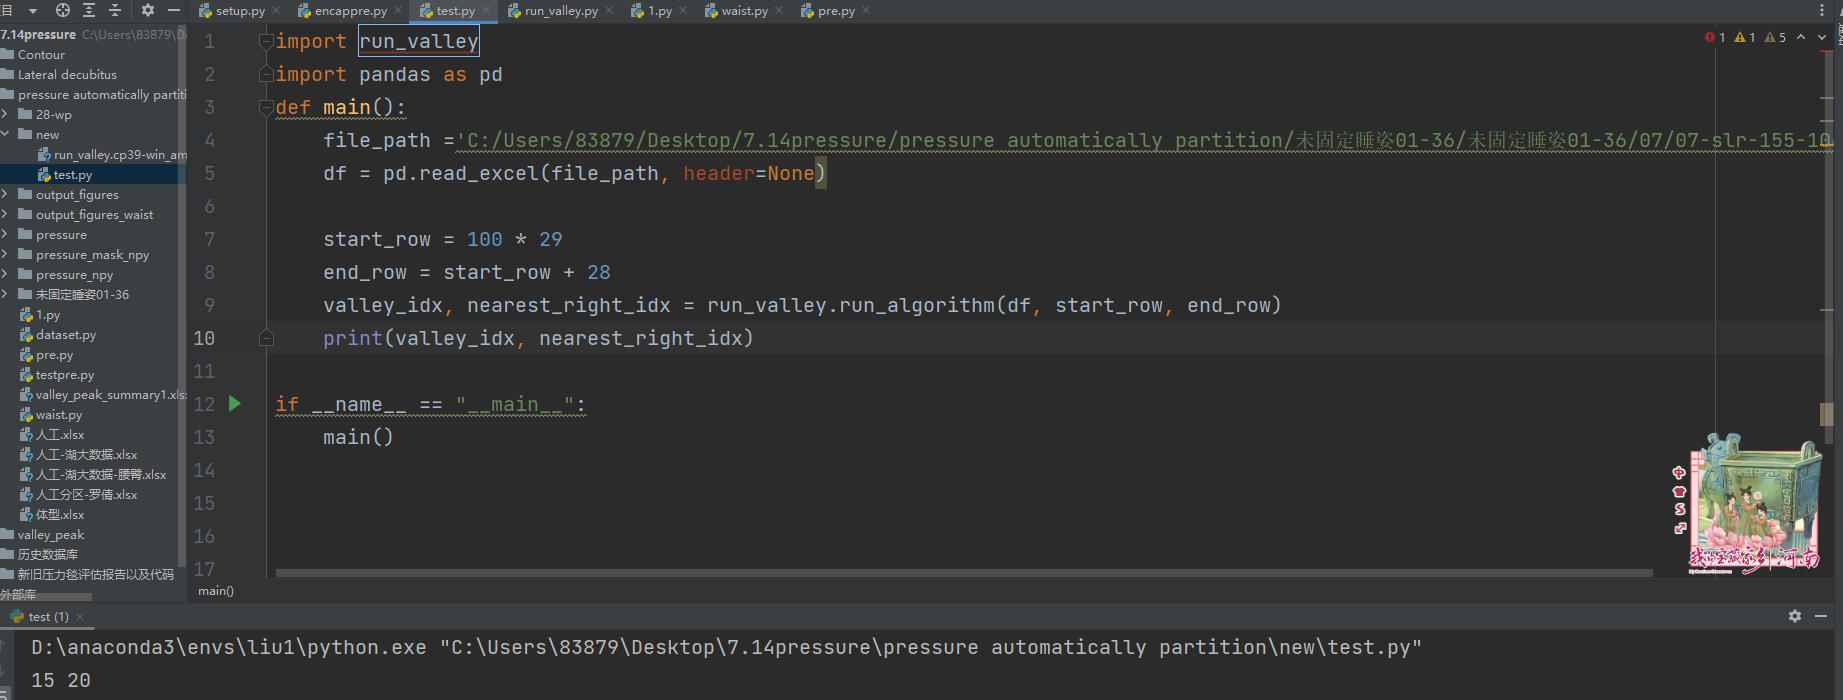Click the run_valley import name on line 1
Screen dimensions: 1843x700
(x=418, y=41)
